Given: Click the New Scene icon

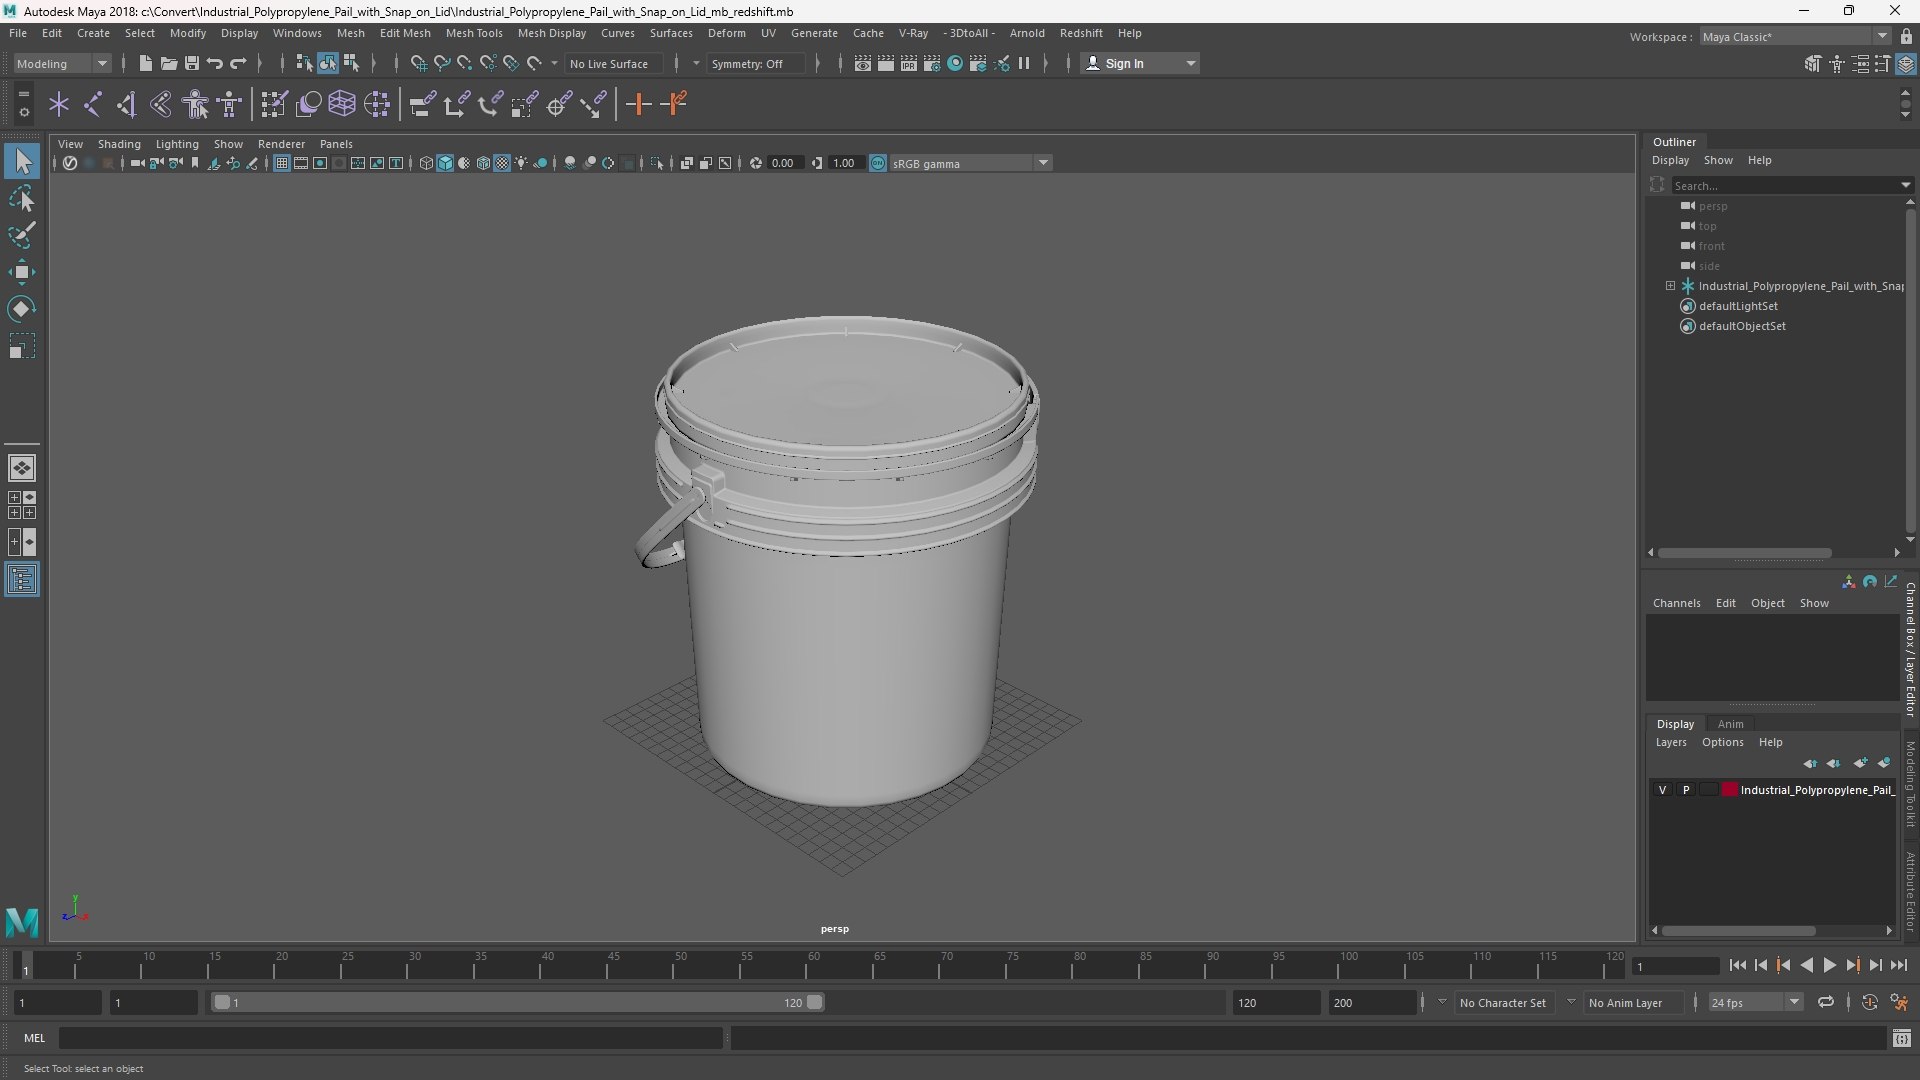Looking at the screenshot, I should tap(145, 63).
